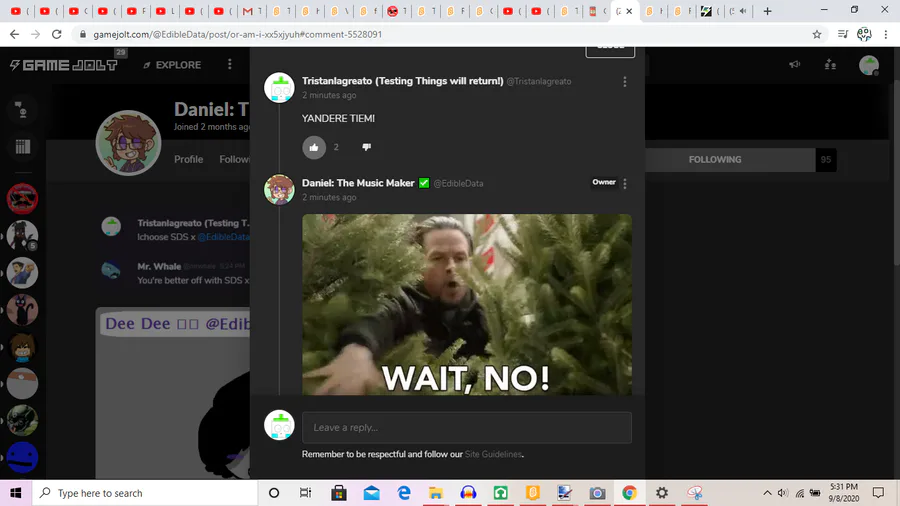Open the Mail app on the taskbar

[371, 493]
